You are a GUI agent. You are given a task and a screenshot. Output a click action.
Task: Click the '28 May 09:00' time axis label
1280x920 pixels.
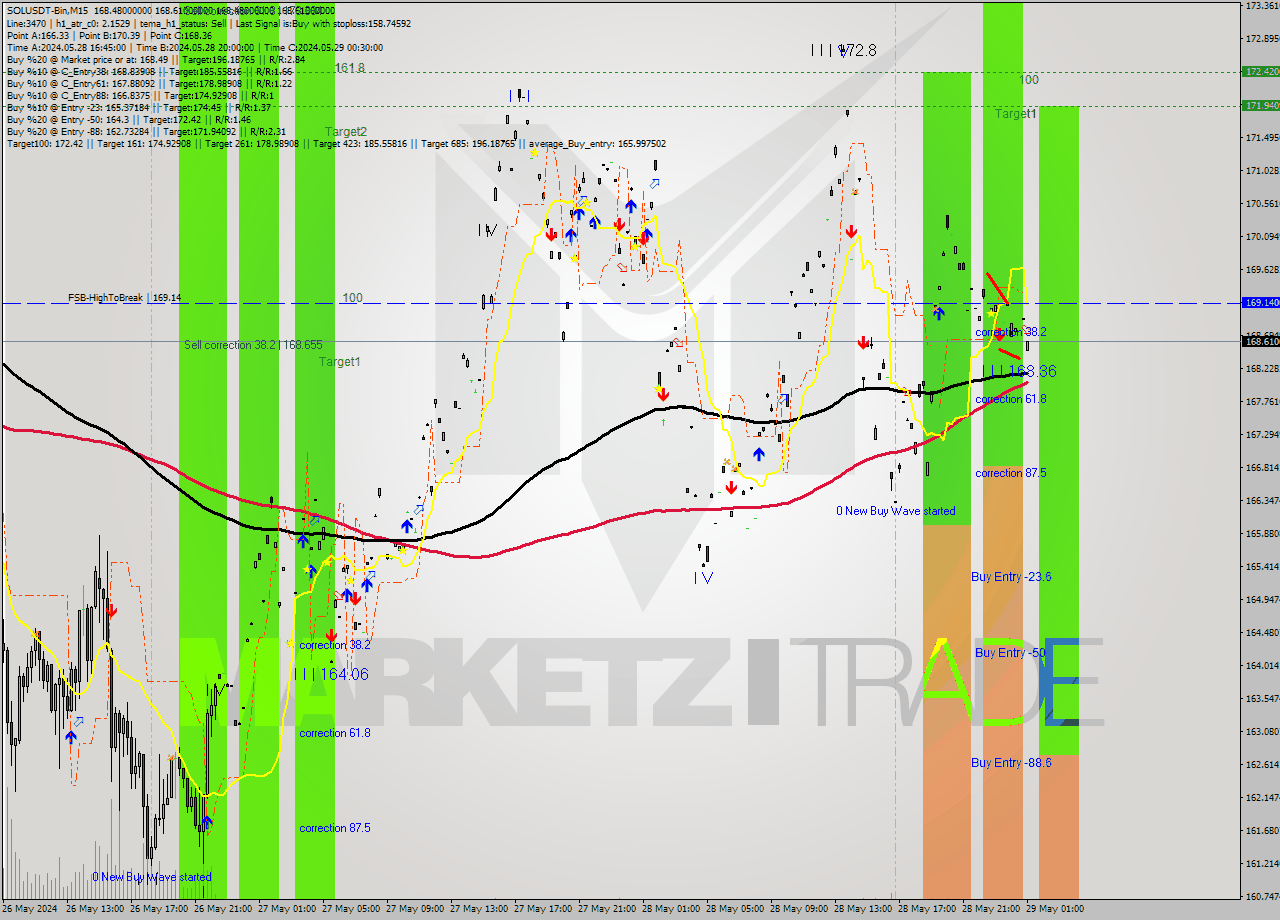(x=798, y=909)
